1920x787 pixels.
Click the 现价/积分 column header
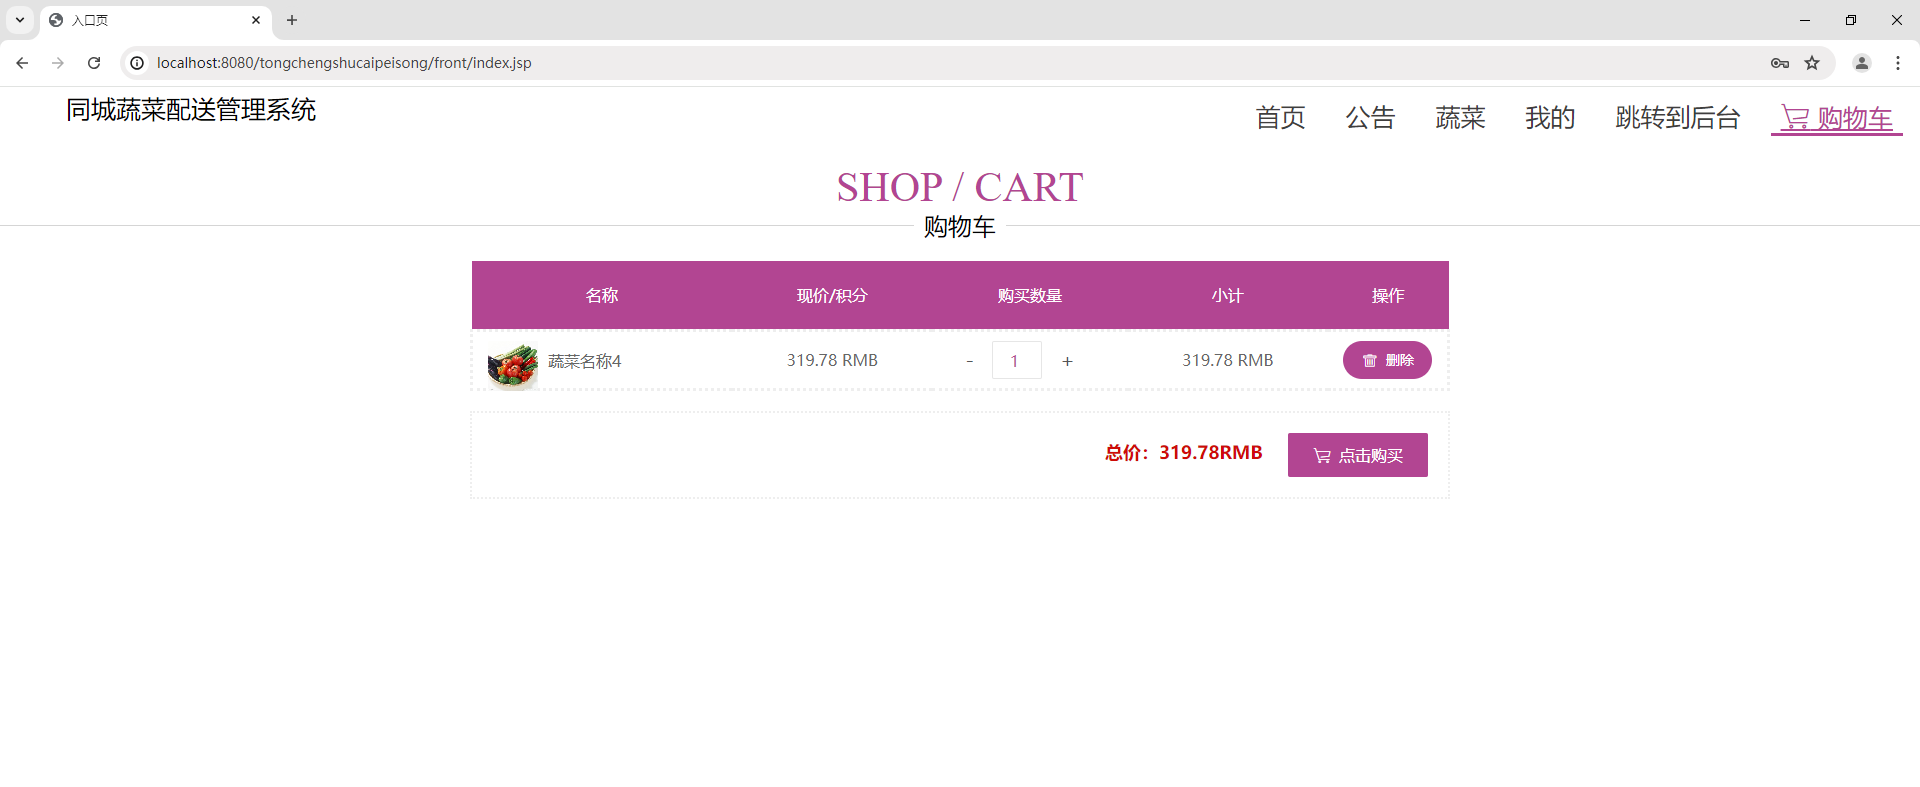click(x=832, y=296)
